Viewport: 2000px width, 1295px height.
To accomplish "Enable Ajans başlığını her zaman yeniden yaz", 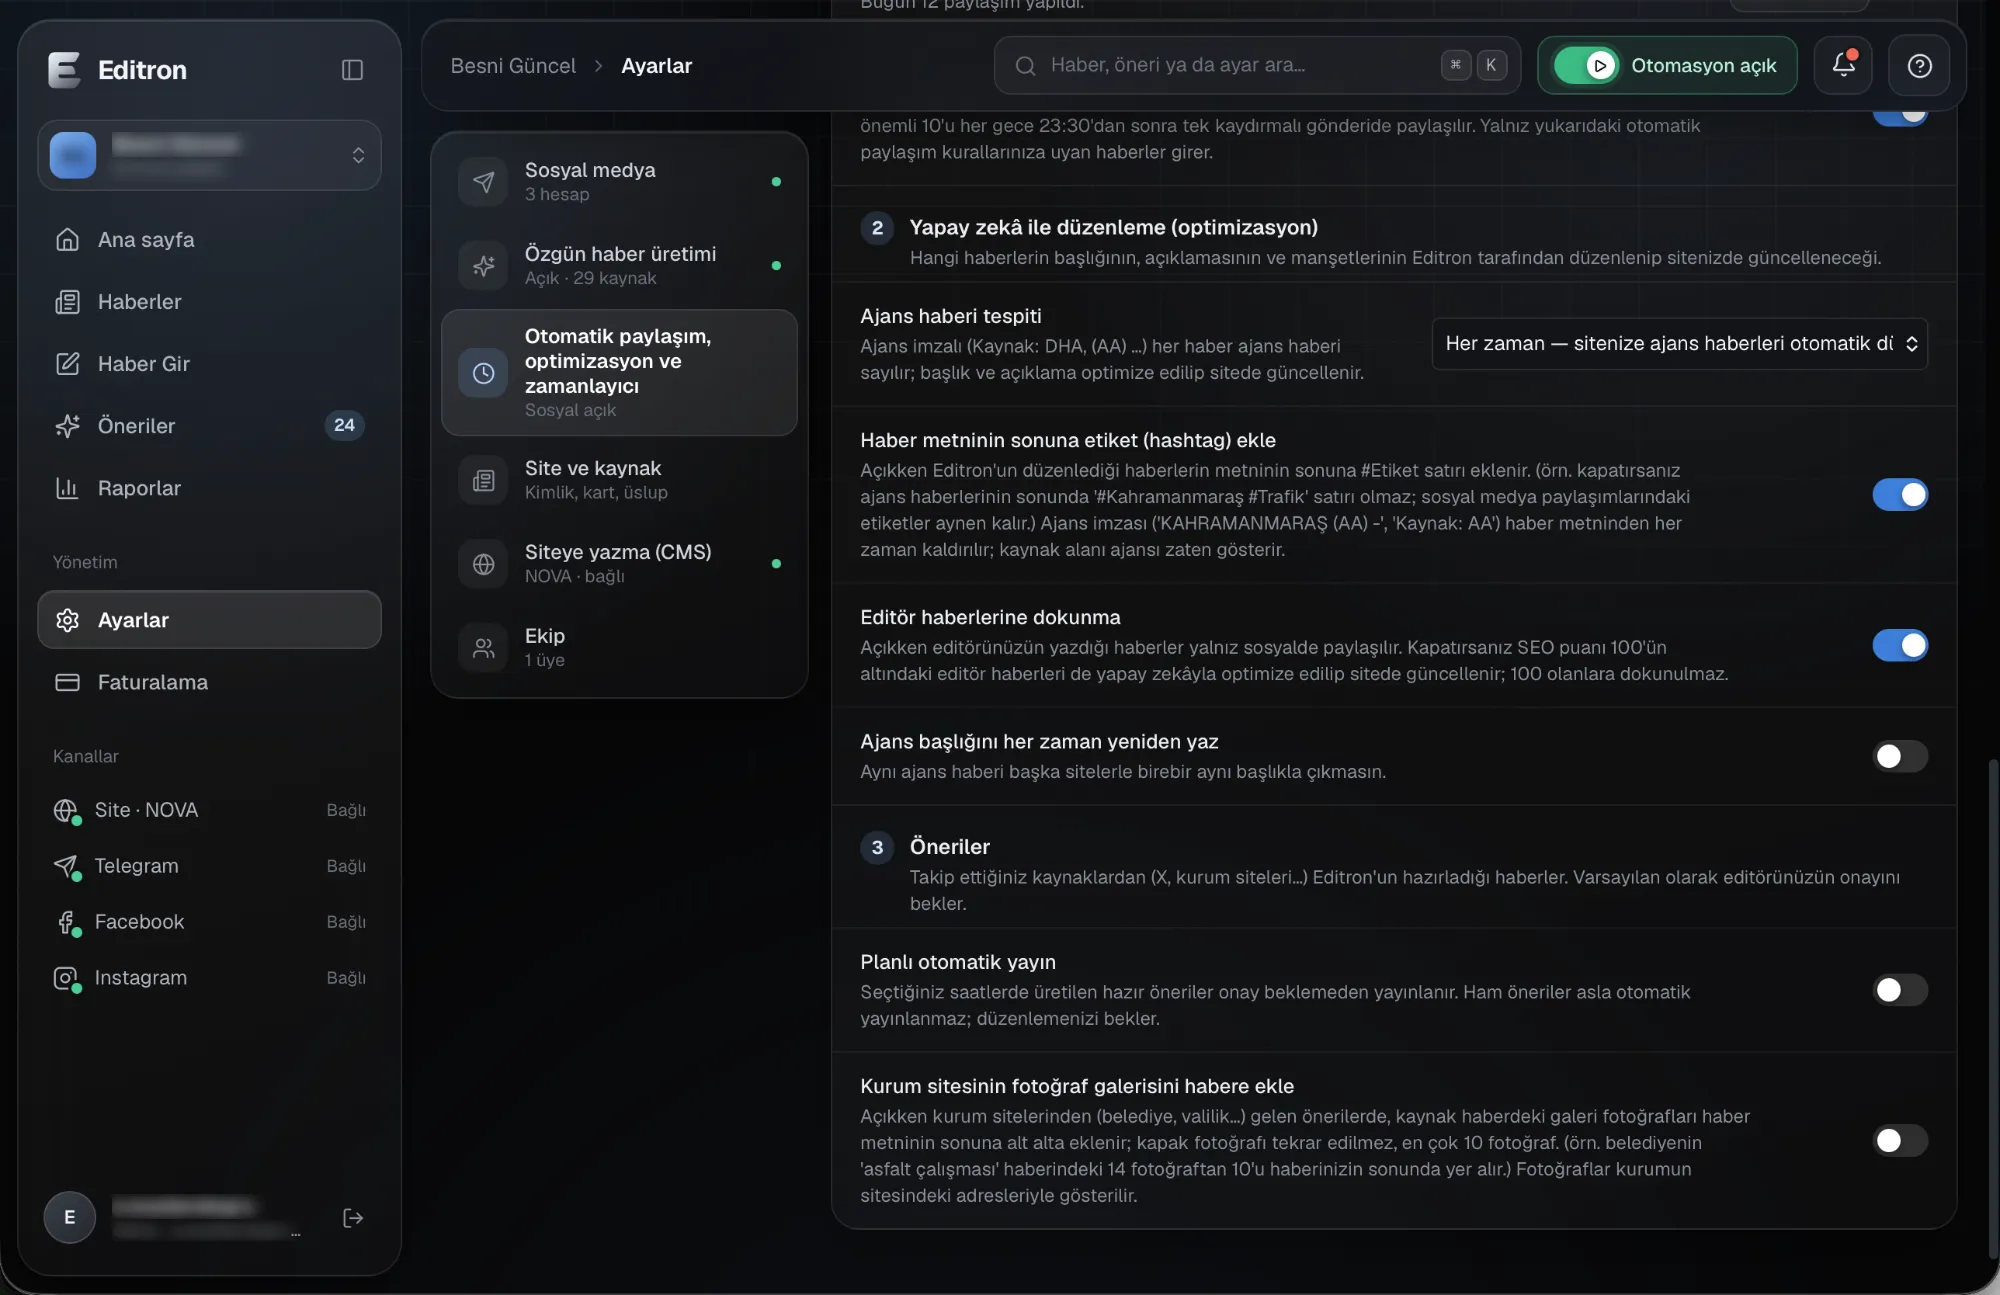I will [1900, 756].
